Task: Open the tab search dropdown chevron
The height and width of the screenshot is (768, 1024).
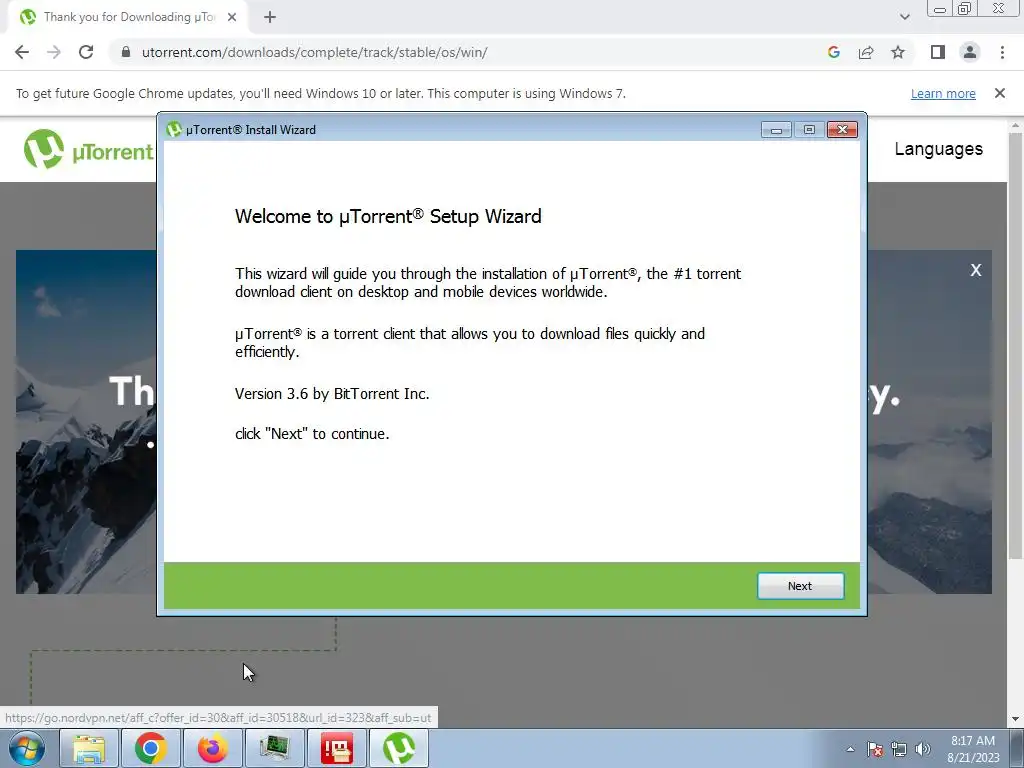Action: (x=904, y=17)
